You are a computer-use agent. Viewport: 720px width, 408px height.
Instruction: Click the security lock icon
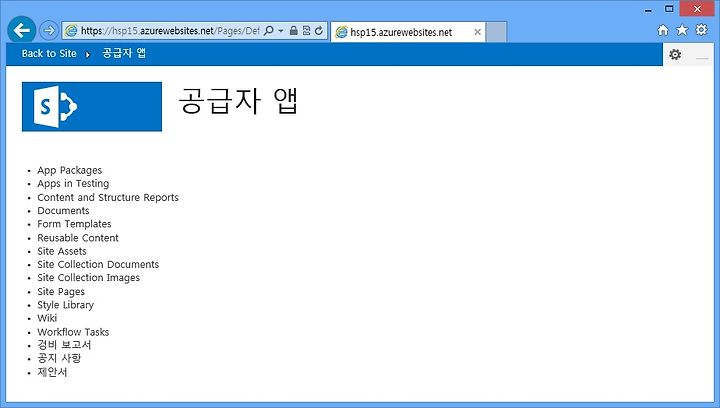(293, 31)
